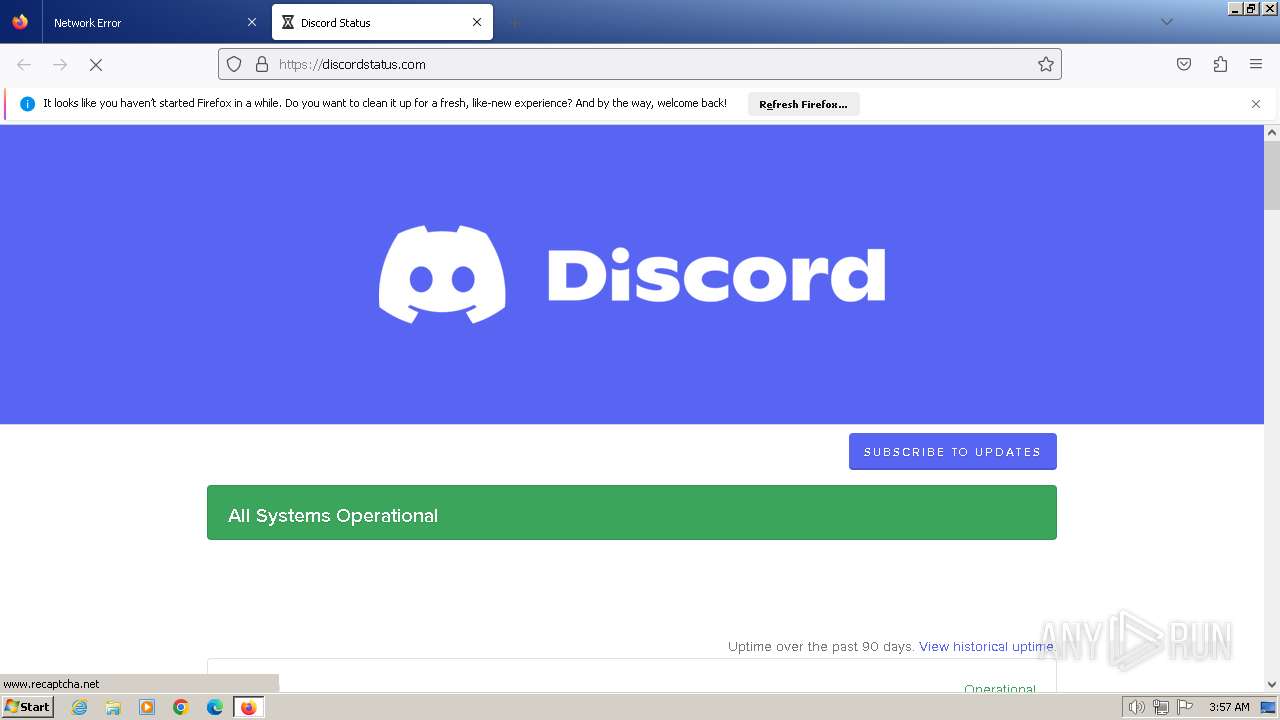Open the Windows Start menu
Viewport: 1280px width, 720px height.
pos(28,706)
